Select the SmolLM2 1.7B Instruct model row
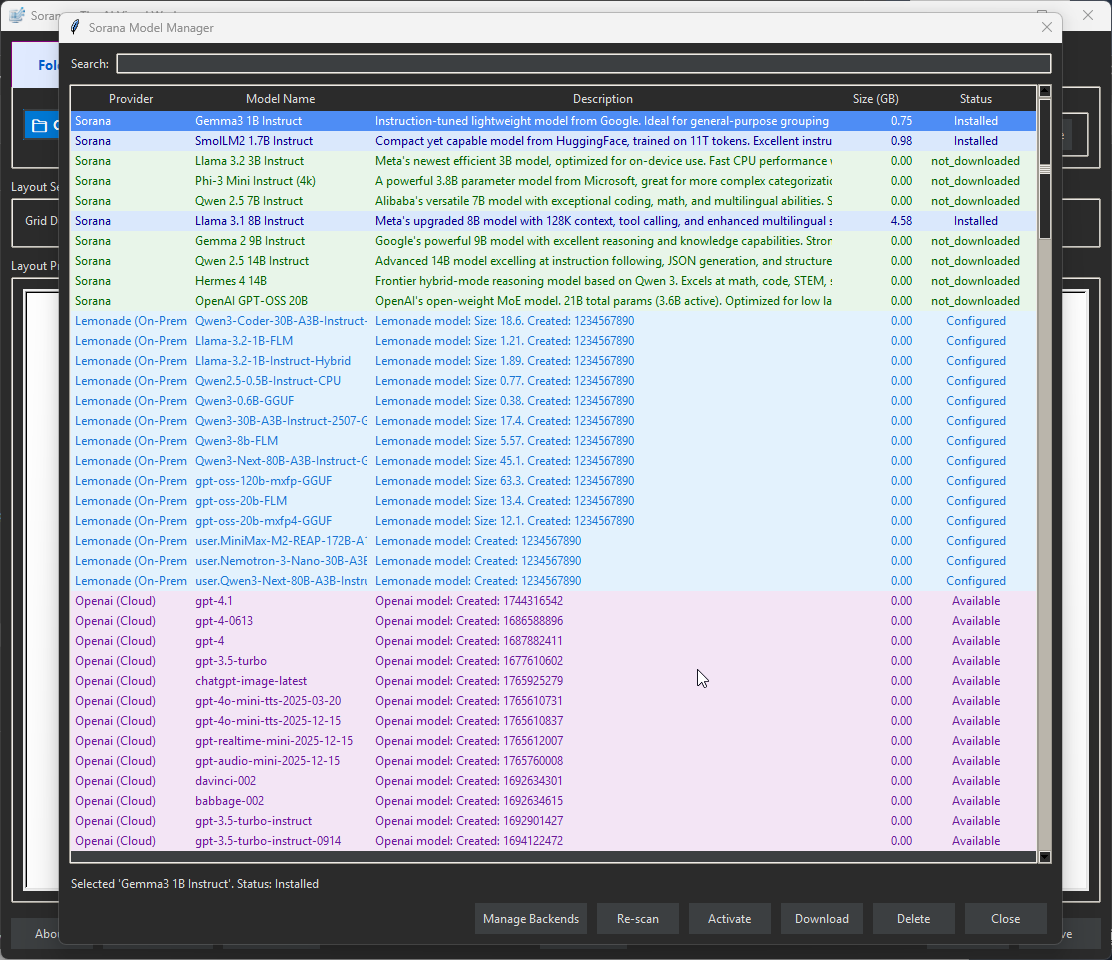1112x960 pixels. [400, 140]
